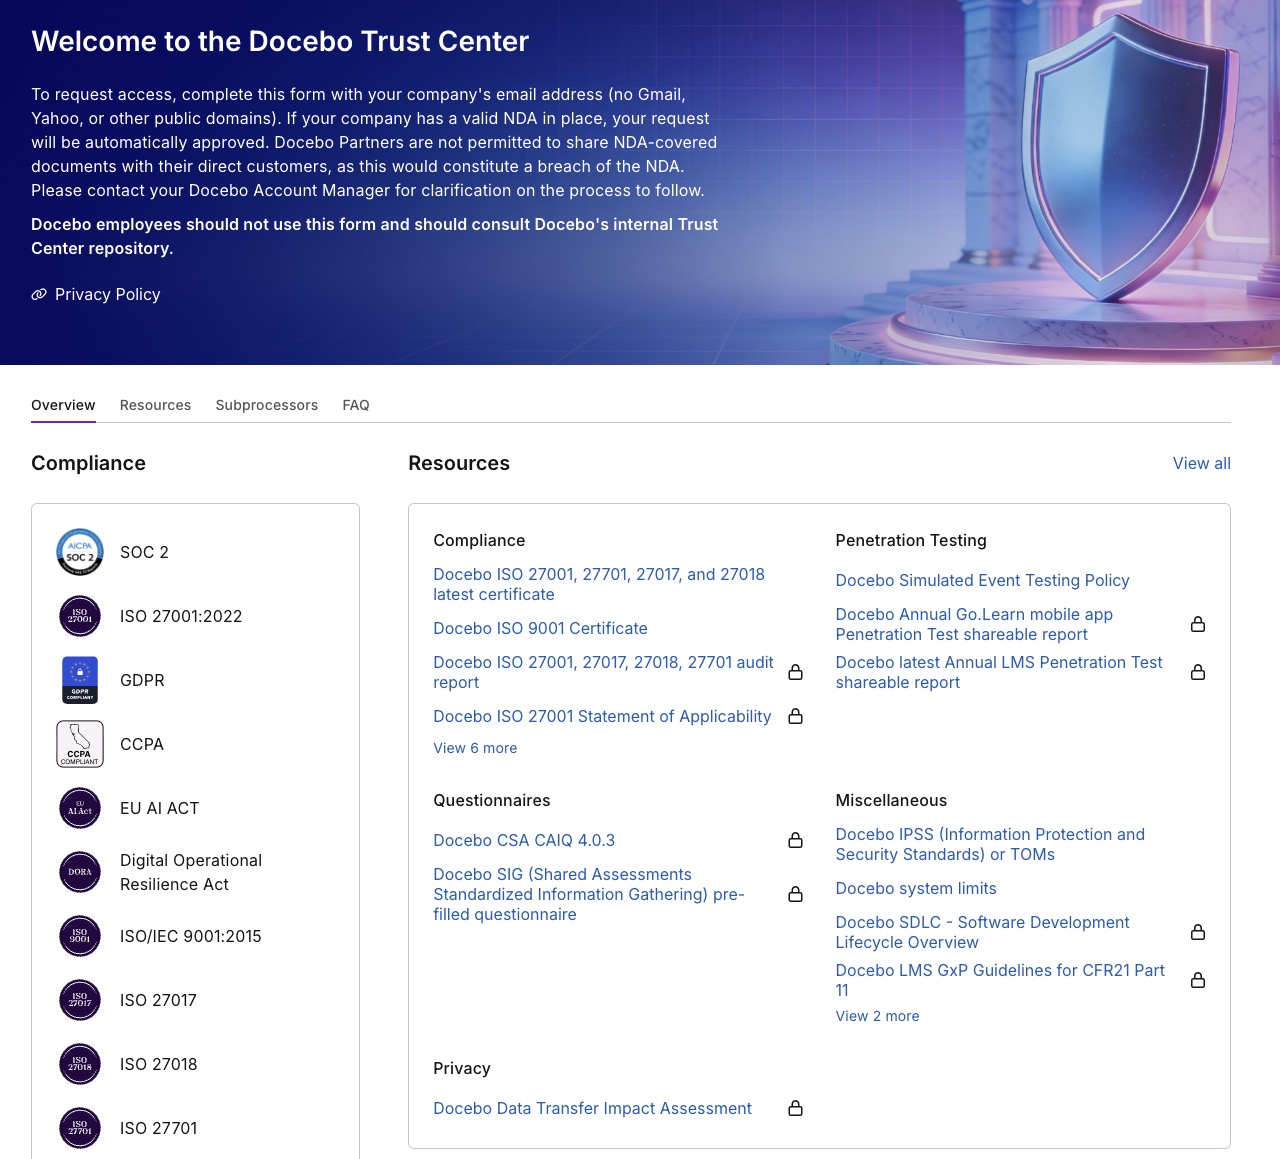
Task: Select SOC 2 compliance label
Action: pos(144,552)
